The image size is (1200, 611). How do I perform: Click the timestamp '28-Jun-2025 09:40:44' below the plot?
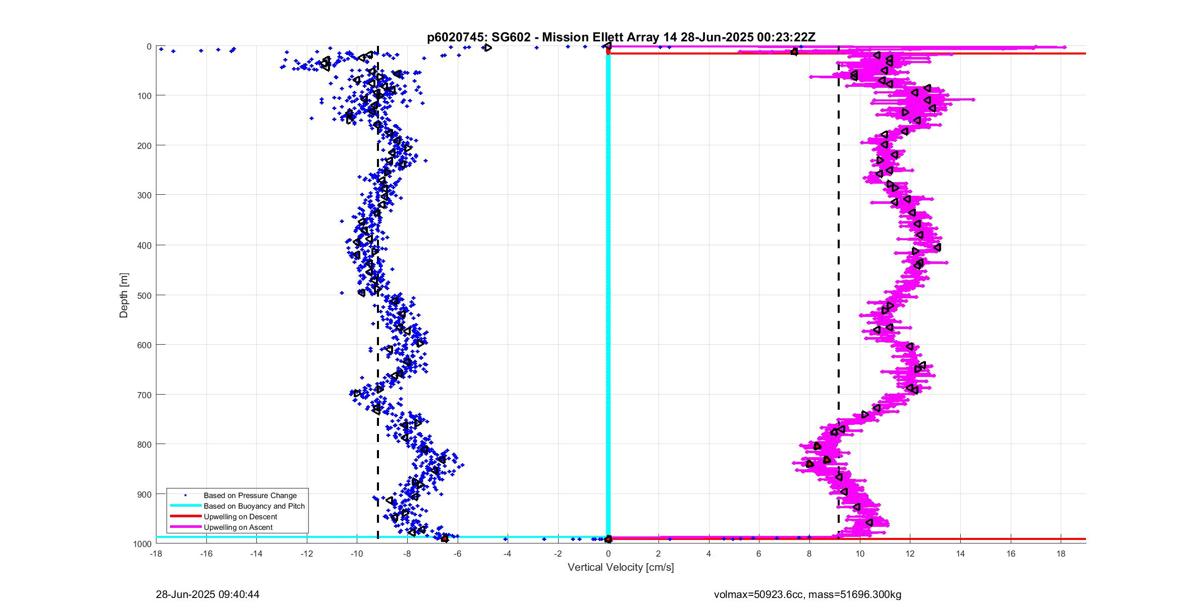point(208,594)
